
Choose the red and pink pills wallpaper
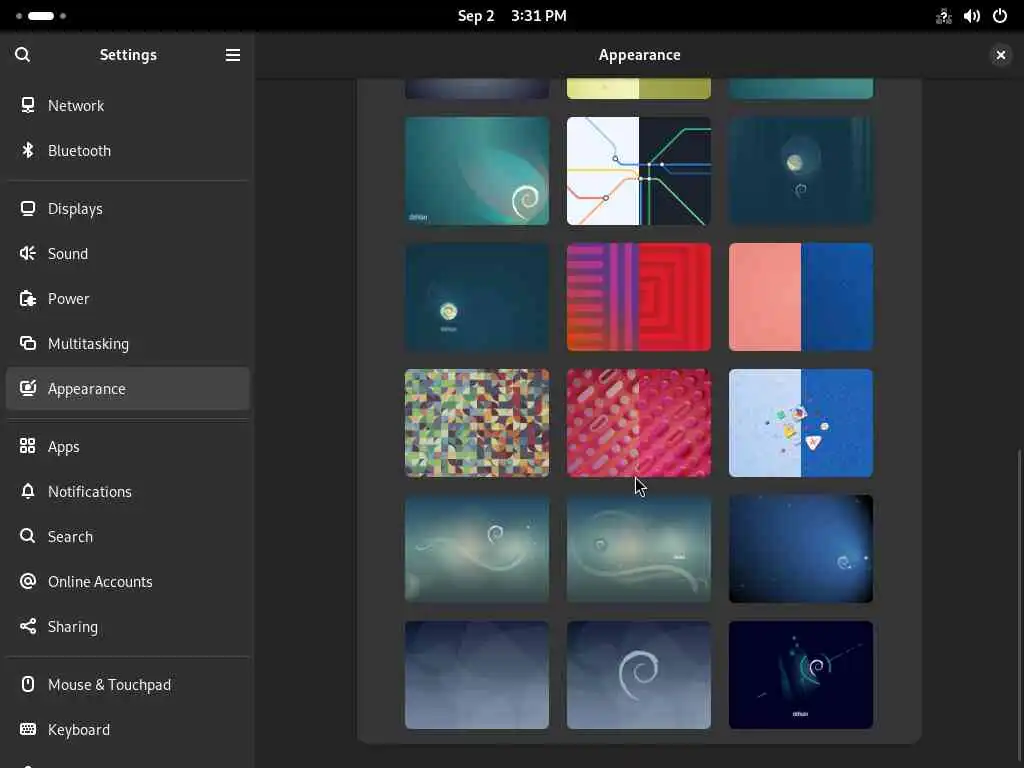click(x=639, y=423)
